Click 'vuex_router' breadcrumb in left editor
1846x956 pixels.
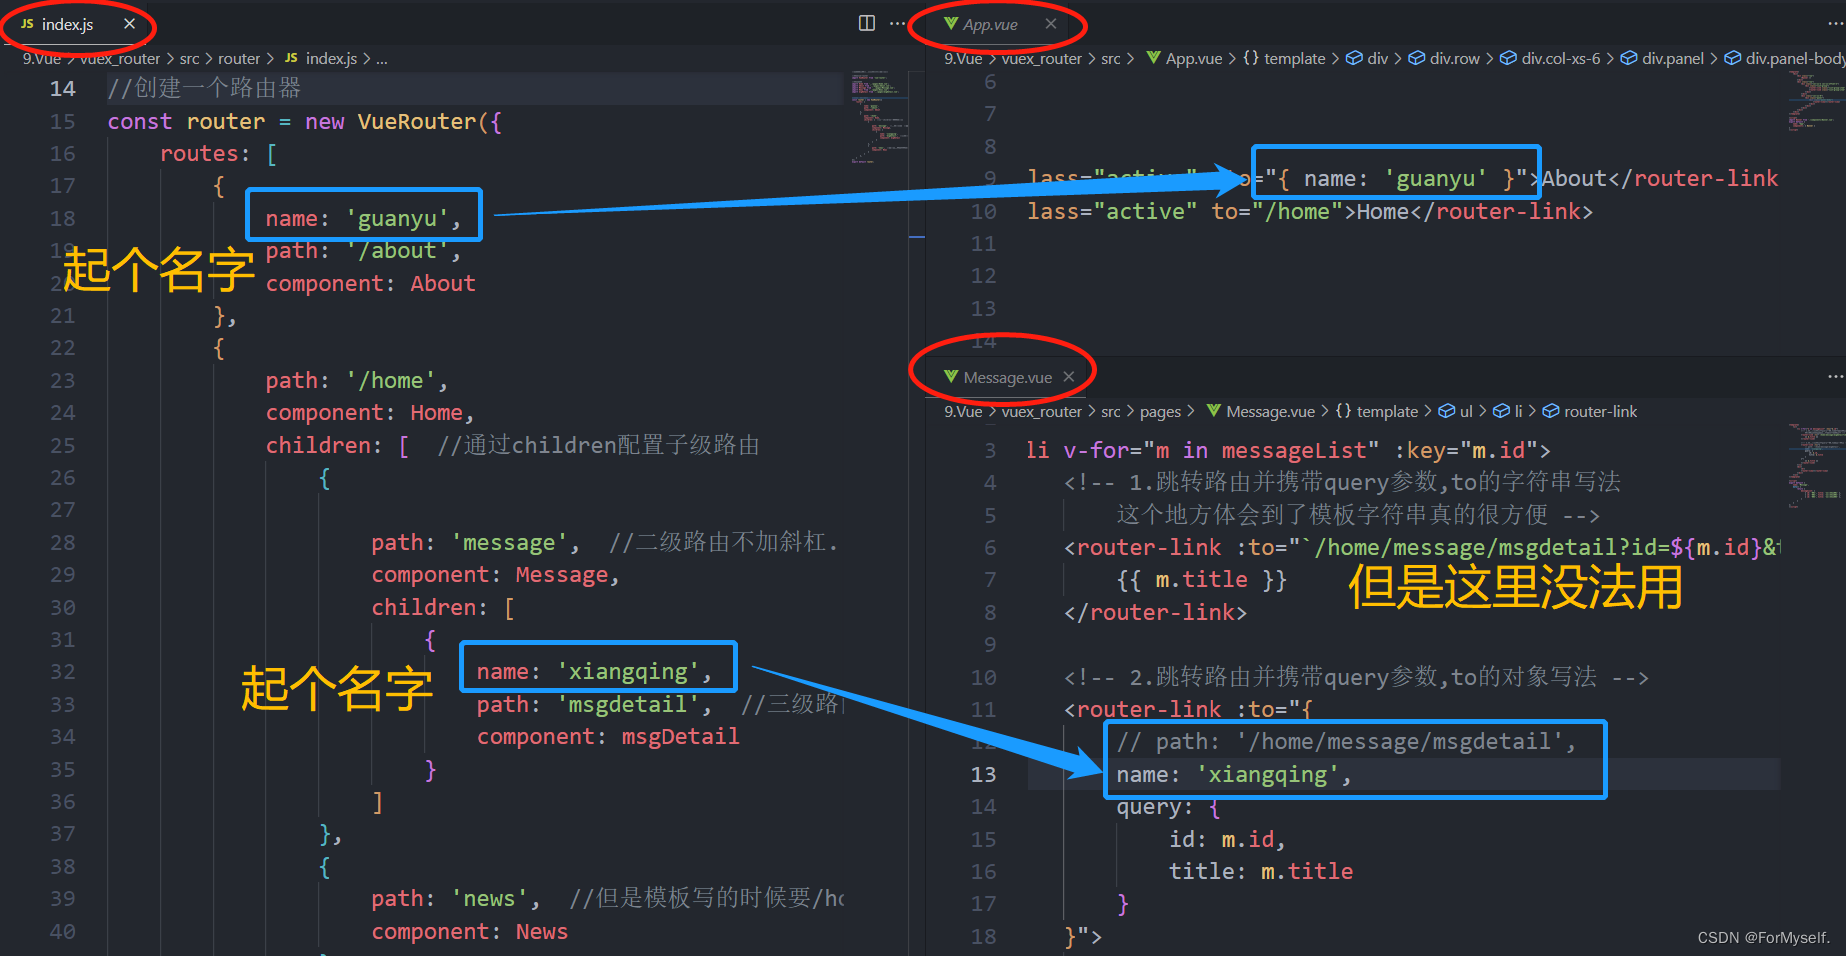120,59
